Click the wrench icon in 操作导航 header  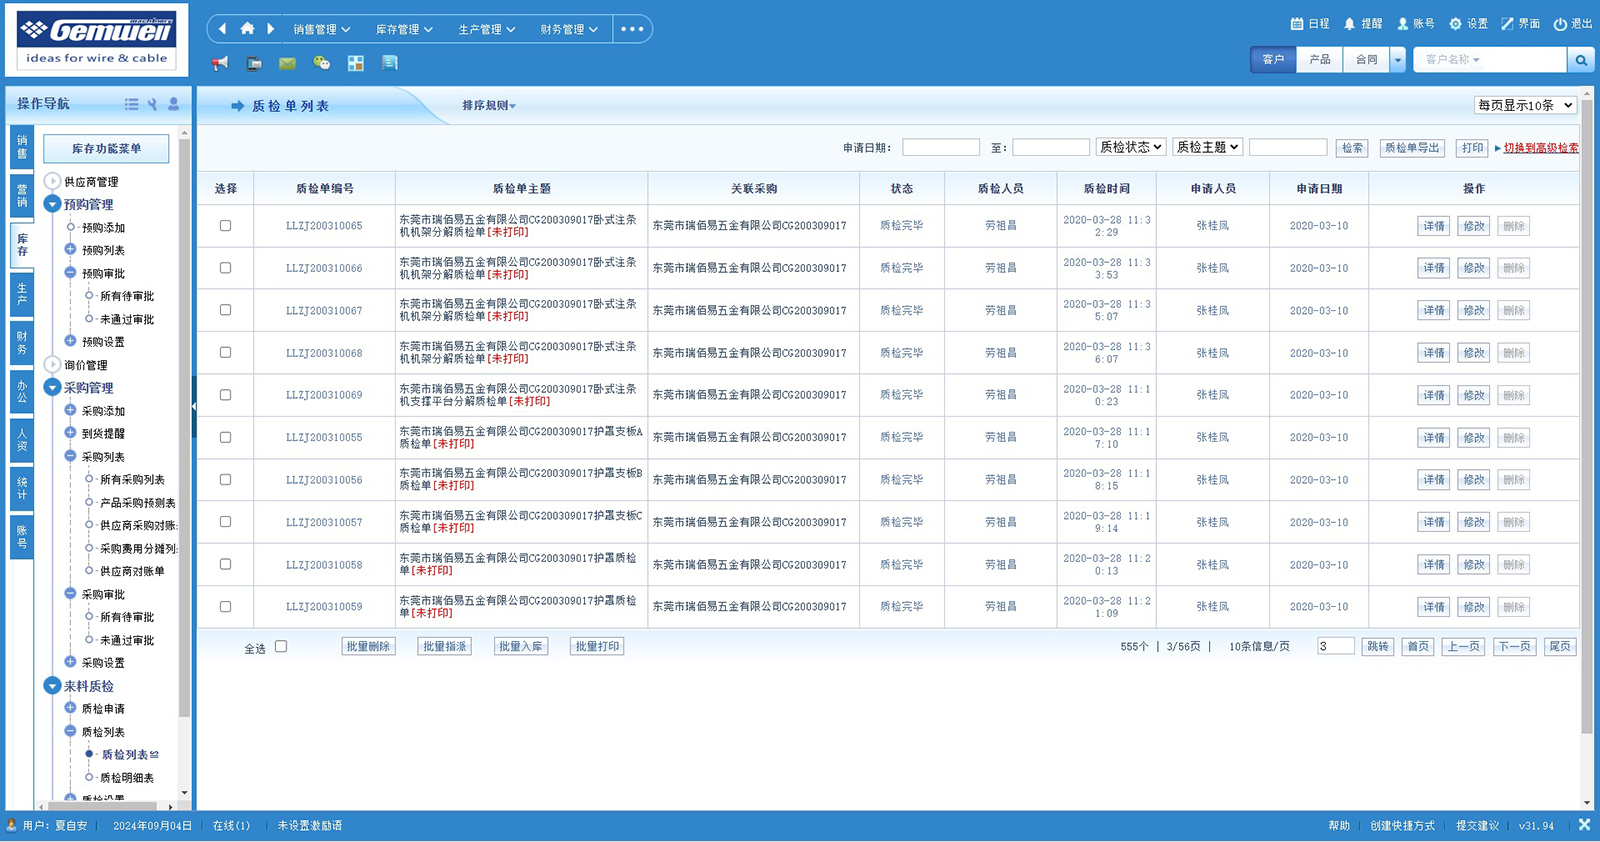(152, 104)
